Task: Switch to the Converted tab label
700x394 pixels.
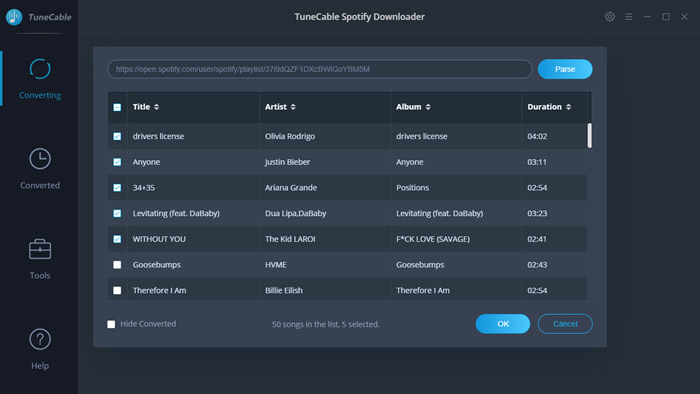Action: [40, 185]
